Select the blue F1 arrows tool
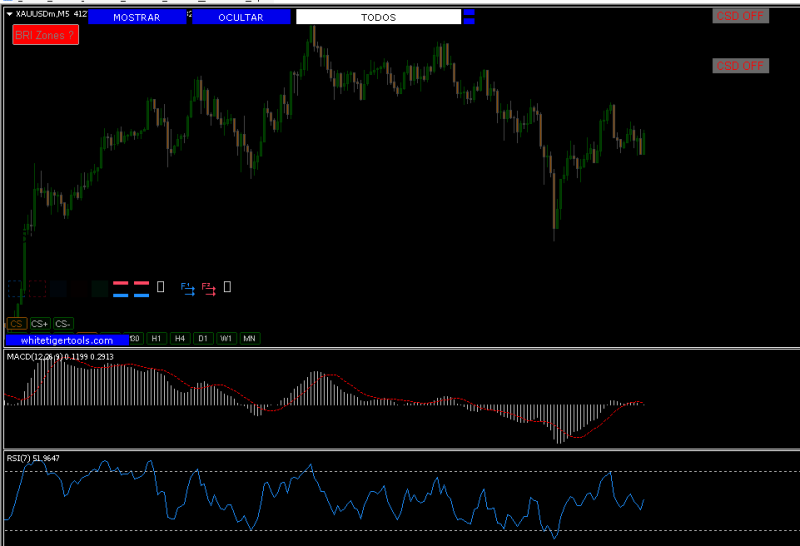This screenshot has width=800, height=546. tap(188, 289)
